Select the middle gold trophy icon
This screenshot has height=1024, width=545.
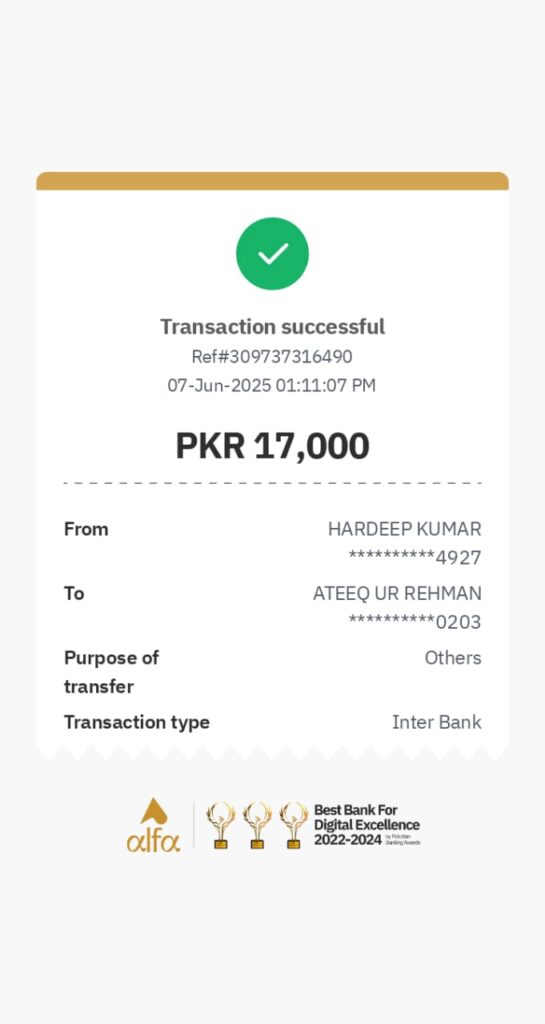[x=257, y=825]
